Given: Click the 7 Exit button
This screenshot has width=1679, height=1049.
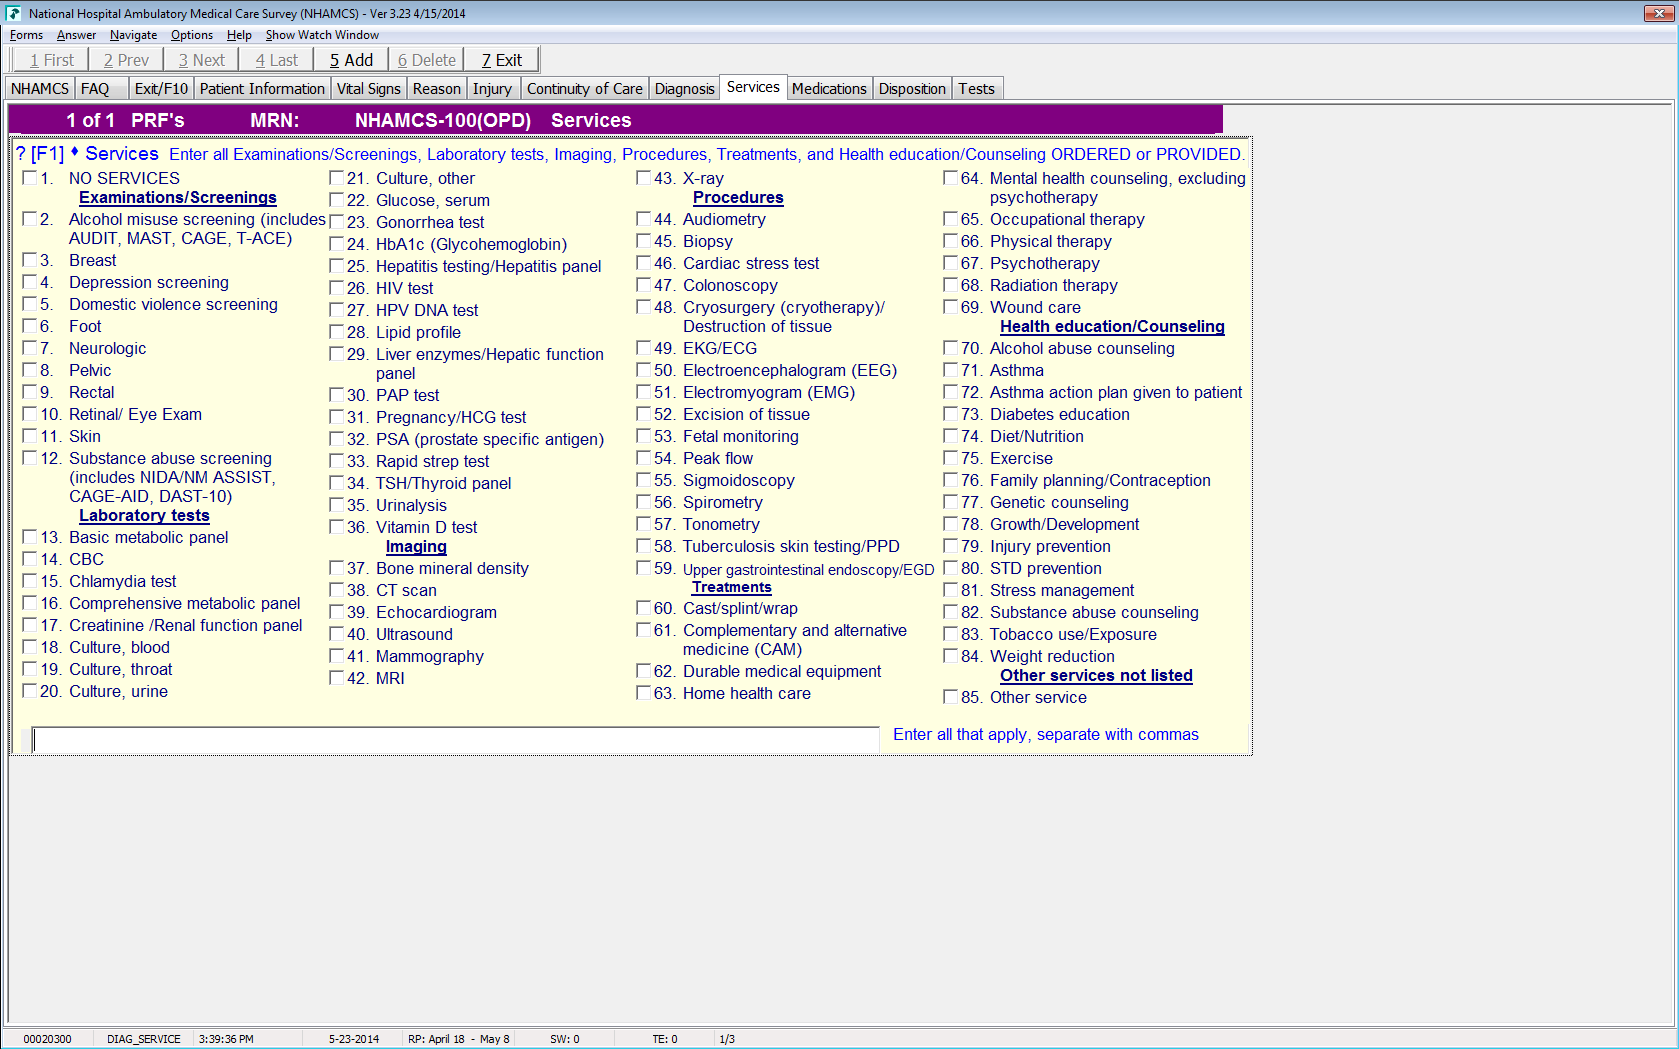Looking at the screenshot, I should coord(501,60).
